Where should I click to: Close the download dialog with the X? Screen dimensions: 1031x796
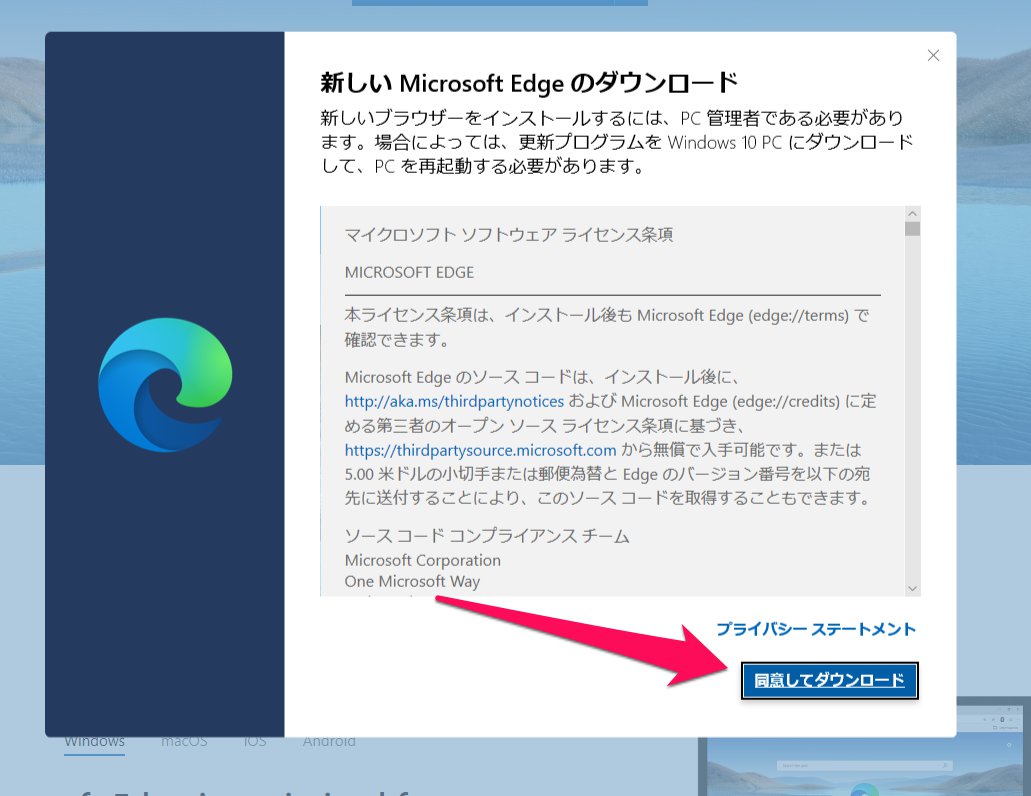[x=933, y=55]
